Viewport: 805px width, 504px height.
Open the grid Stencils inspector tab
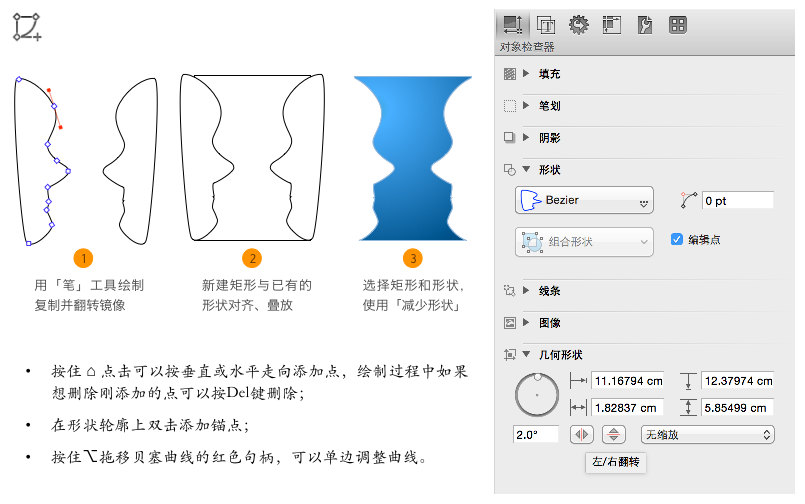click(x=678, y=25)
